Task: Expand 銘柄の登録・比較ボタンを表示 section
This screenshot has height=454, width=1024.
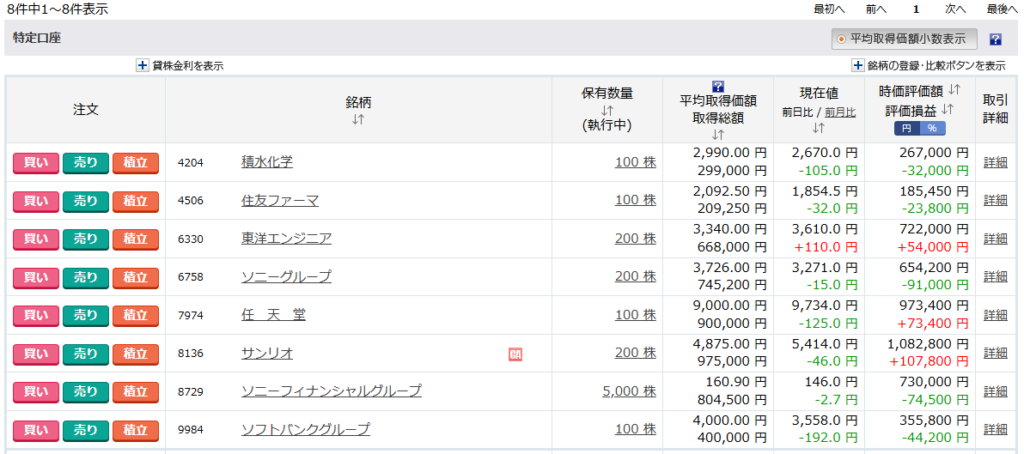Action: pos(858,65)
